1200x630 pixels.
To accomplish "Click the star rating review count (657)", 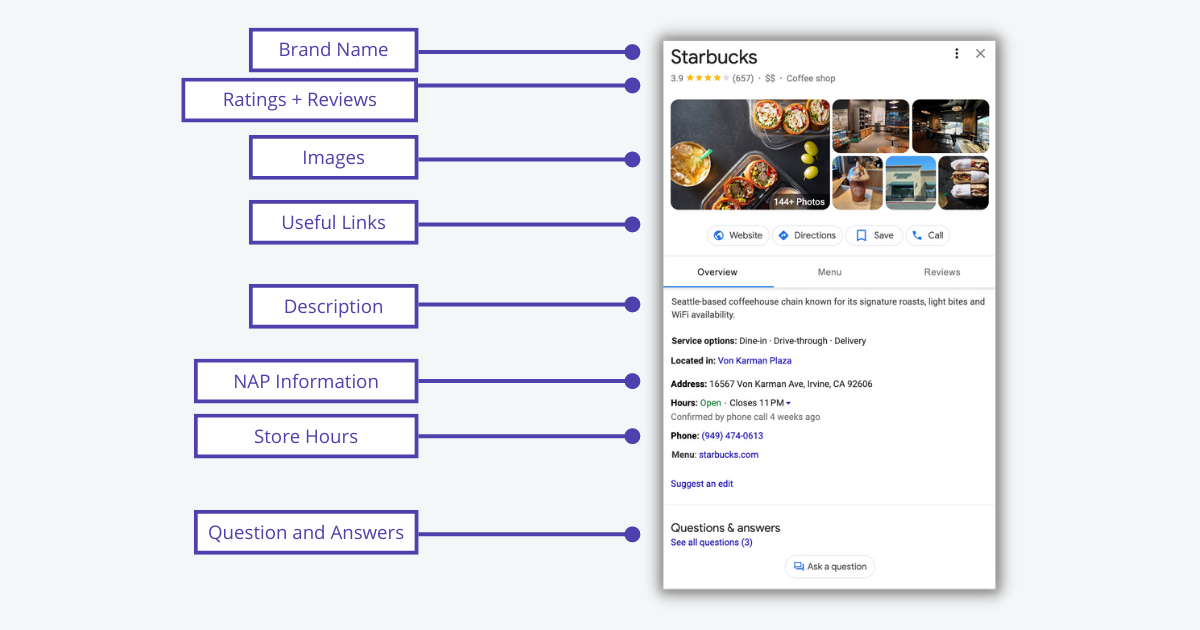I will [743, 79].
